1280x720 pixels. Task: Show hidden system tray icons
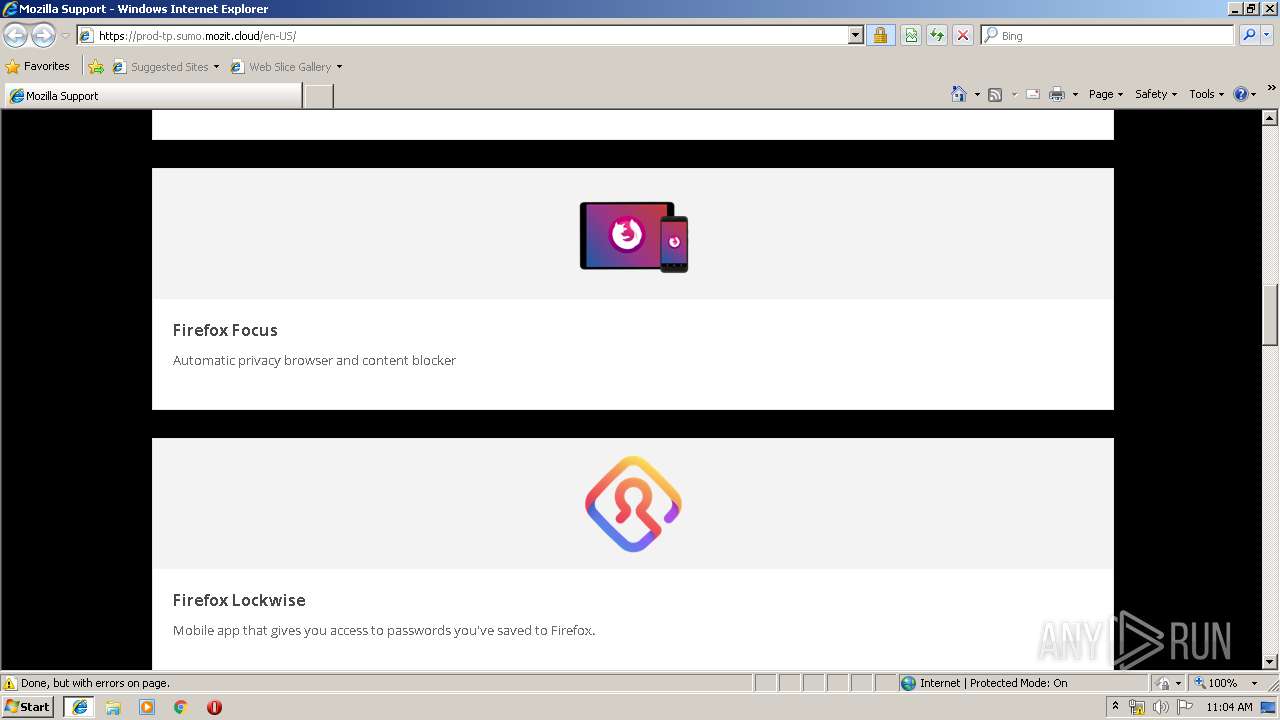pos(1115,707)
